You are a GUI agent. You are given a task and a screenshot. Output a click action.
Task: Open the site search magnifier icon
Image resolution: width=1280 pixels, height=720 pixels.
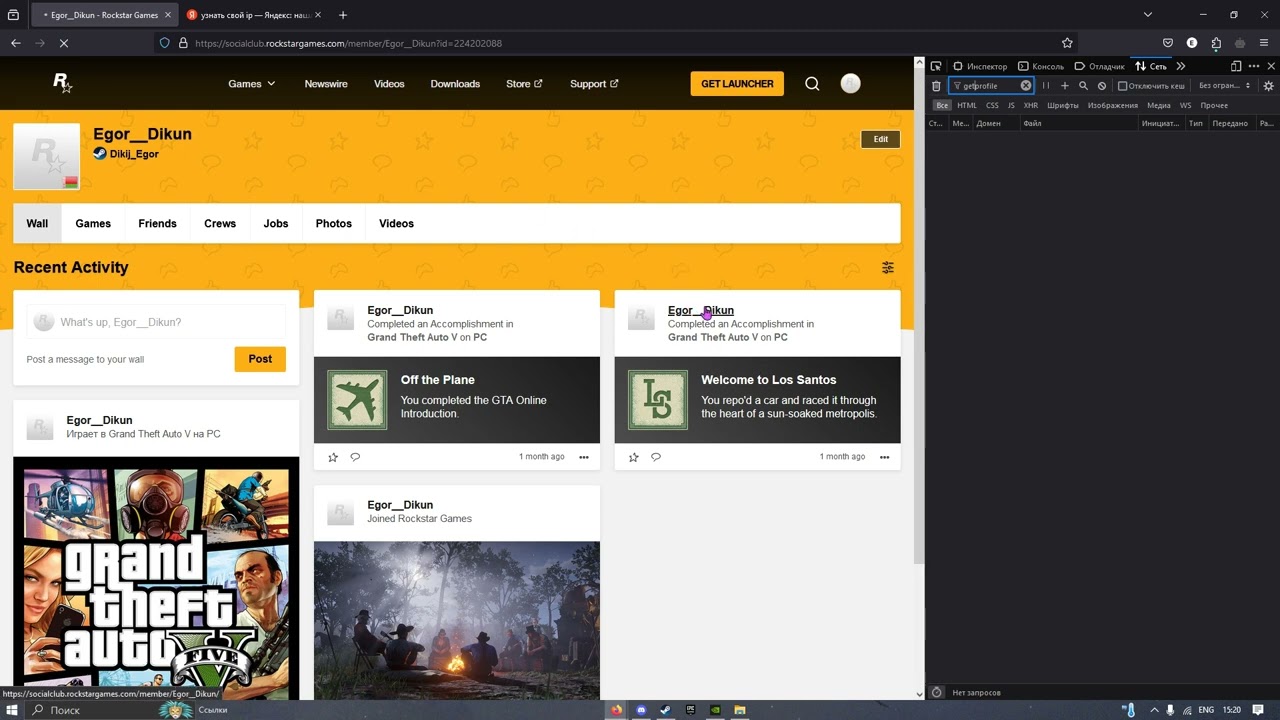(x=812, y=84)
